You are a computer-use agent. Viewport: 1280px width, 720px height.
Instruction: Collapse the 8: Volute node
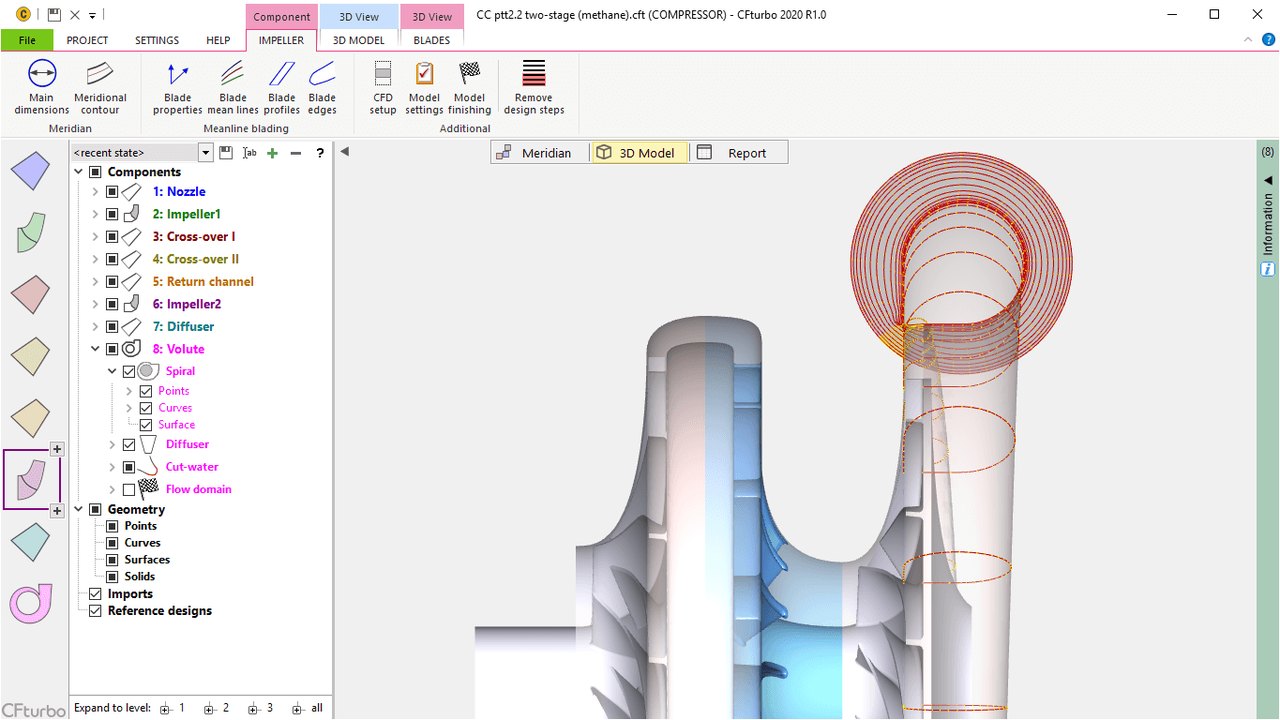[95, 349]
